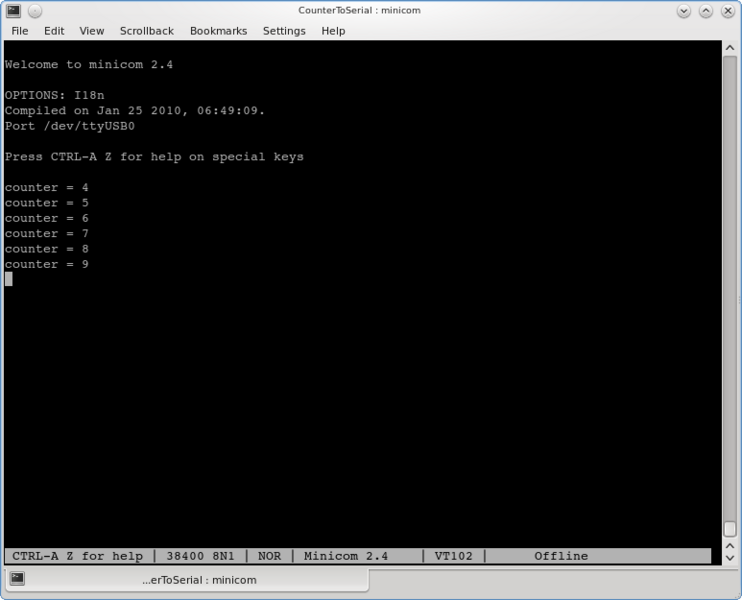Close the CounterToSerial minicom window
This screenshot has height=600, width=742.
pyautogui.click(x=728, y=10)
